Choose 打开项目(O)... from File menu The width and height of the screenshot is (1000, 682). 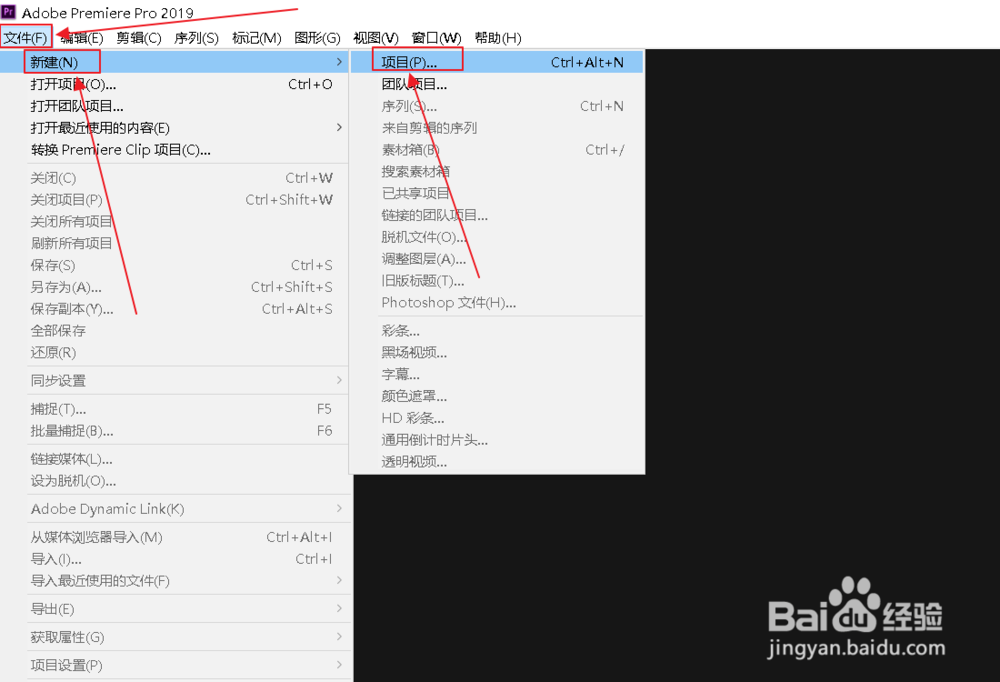(x=175, y=84)
